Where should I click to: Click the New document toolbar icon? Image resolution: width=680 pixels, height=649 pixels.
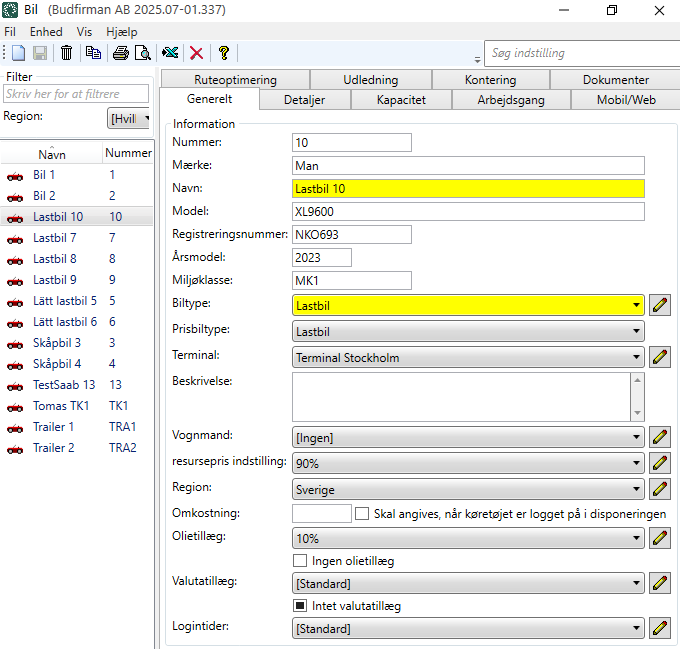tap(18, 53)
